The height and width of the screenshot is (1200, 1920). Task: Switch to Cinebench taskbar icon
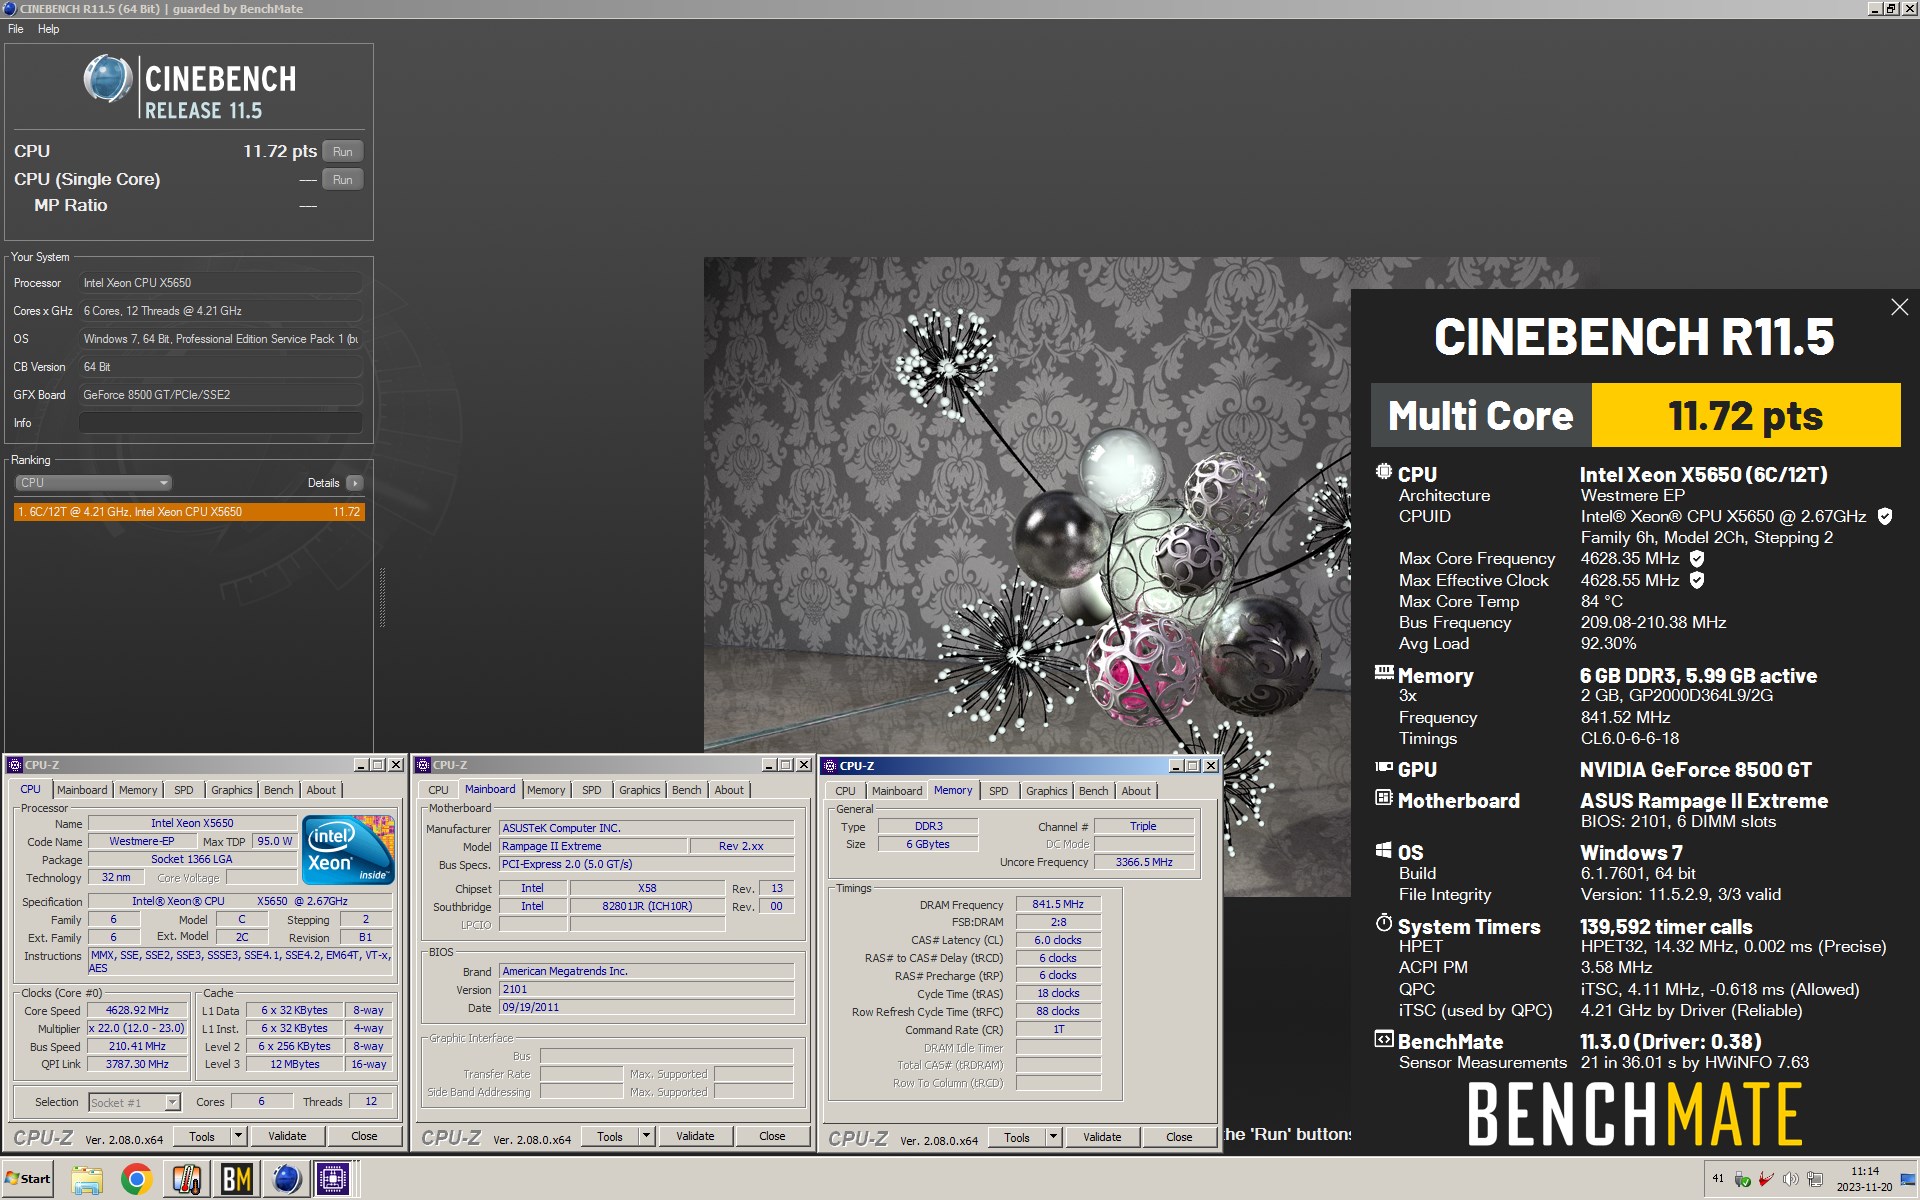286,1180
